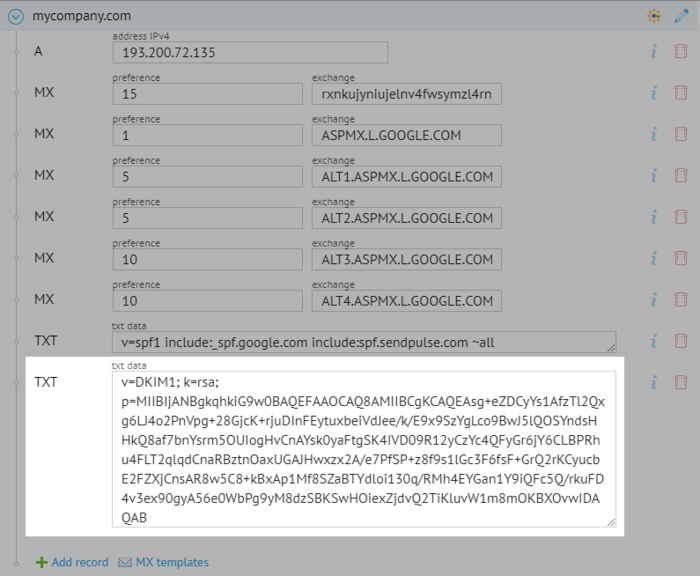Focus the exchange field ASPMX.L.GOOGLE.COM
Image resolution: width=700 pixels, height=576 pixels.
407,135
